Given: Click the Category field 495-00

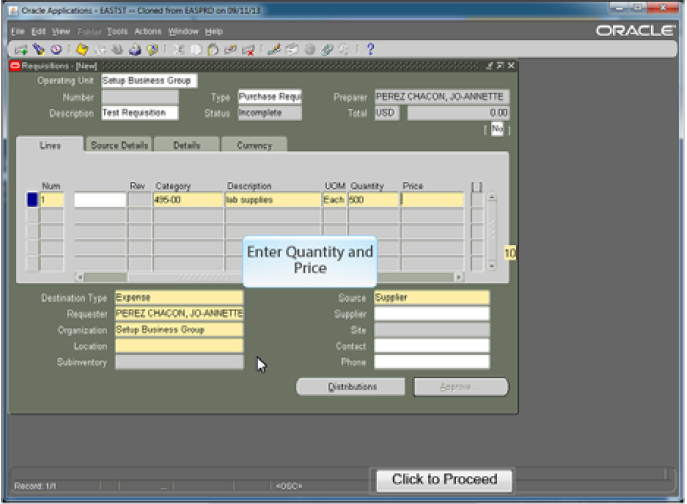Looking at the screenshot, I should pos(188,200).
